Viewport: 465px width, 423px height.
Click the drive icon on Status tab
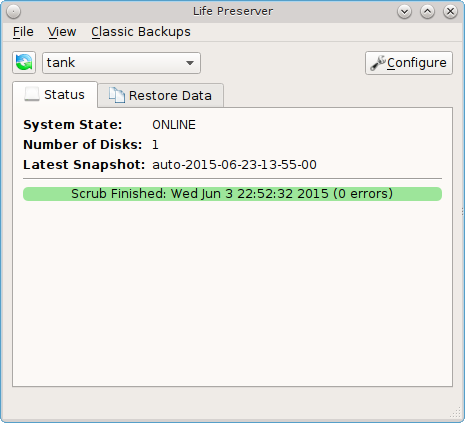click(32, 94)
